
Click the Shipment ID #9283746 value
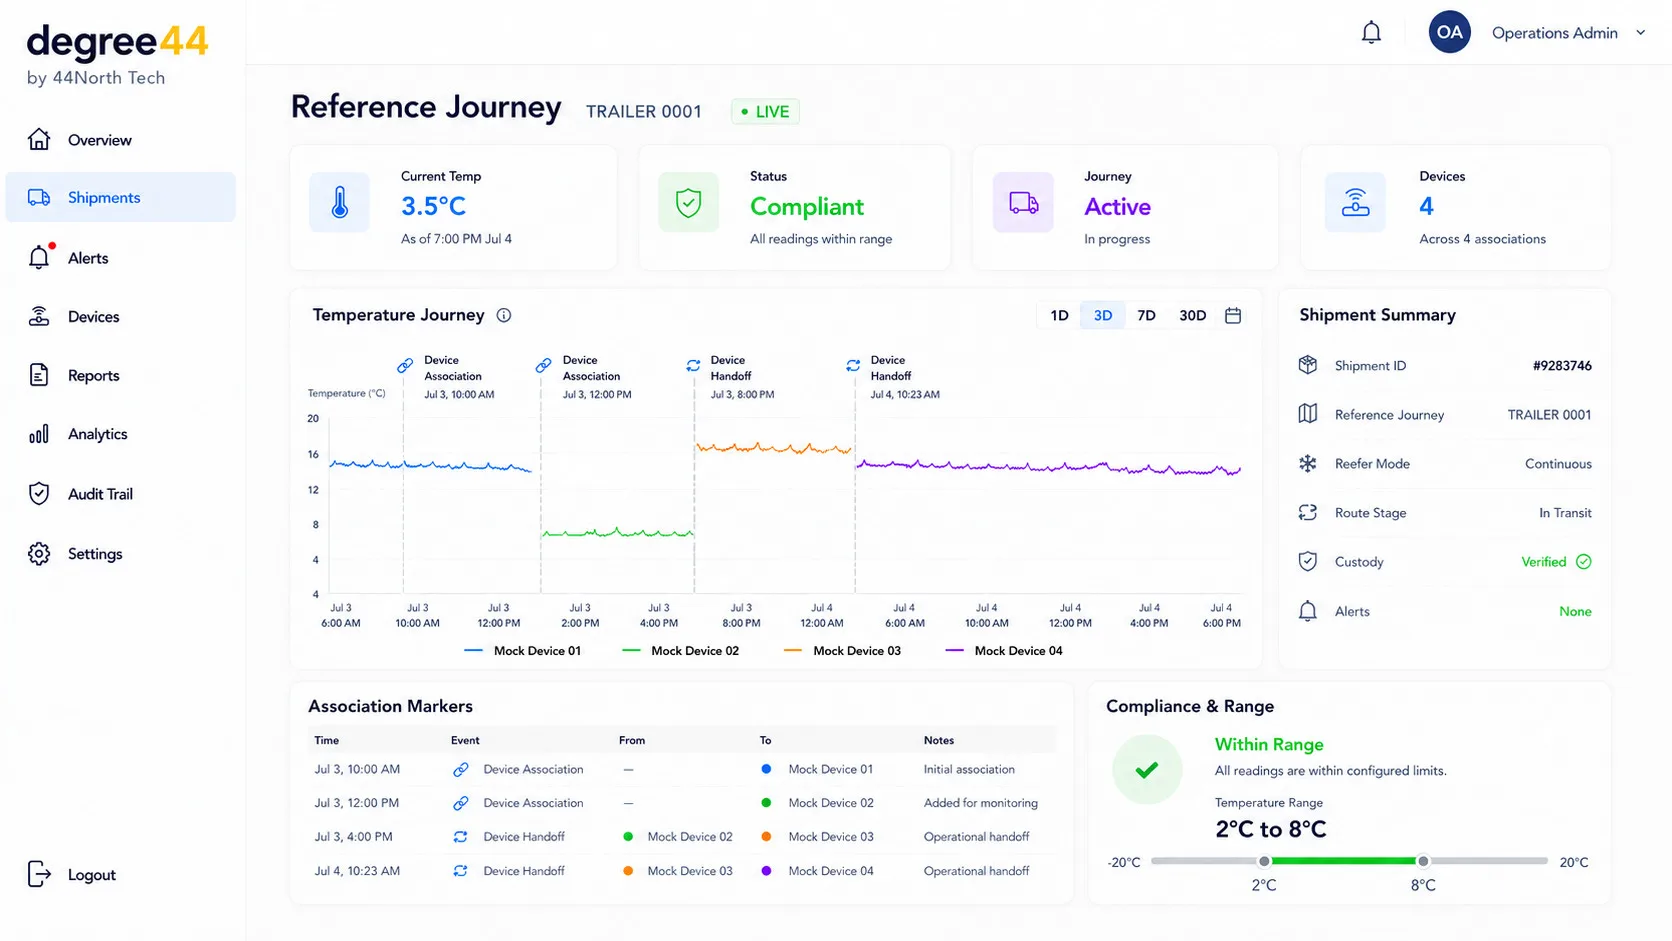click(x=1562, y=366)
